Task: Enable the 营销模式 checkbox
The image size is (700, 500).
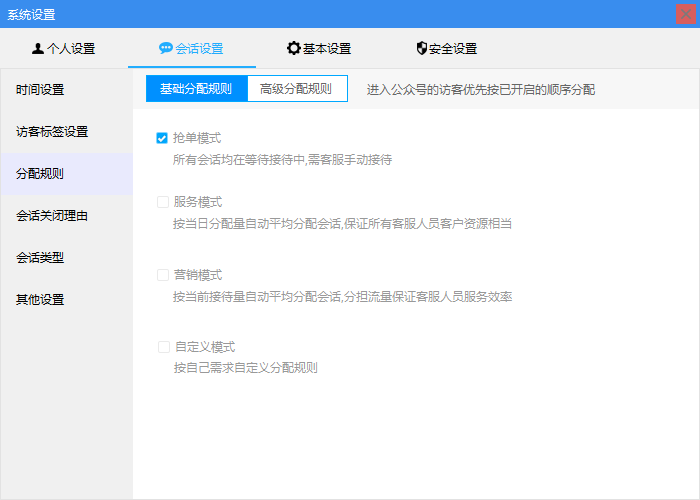Action: click(x=162, y=275)
